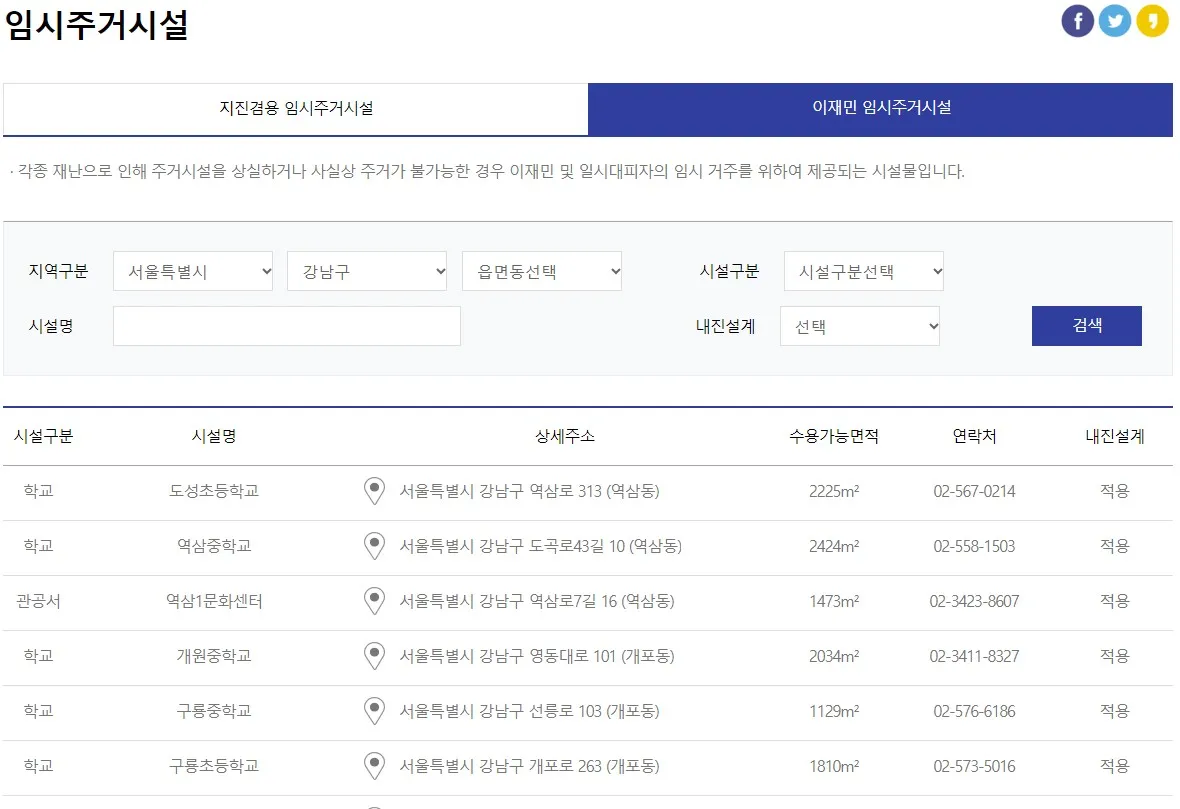
Task: Click the location icon next to 구룡중학교
Action: pyautogui.click(x=374, y=711)
